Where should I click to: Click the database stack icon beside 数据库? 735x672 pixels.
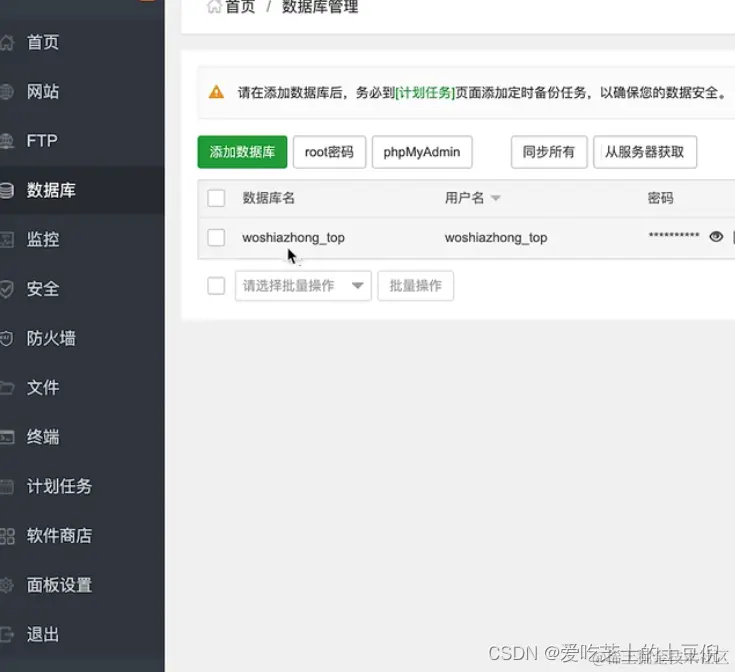click(6, 190)
